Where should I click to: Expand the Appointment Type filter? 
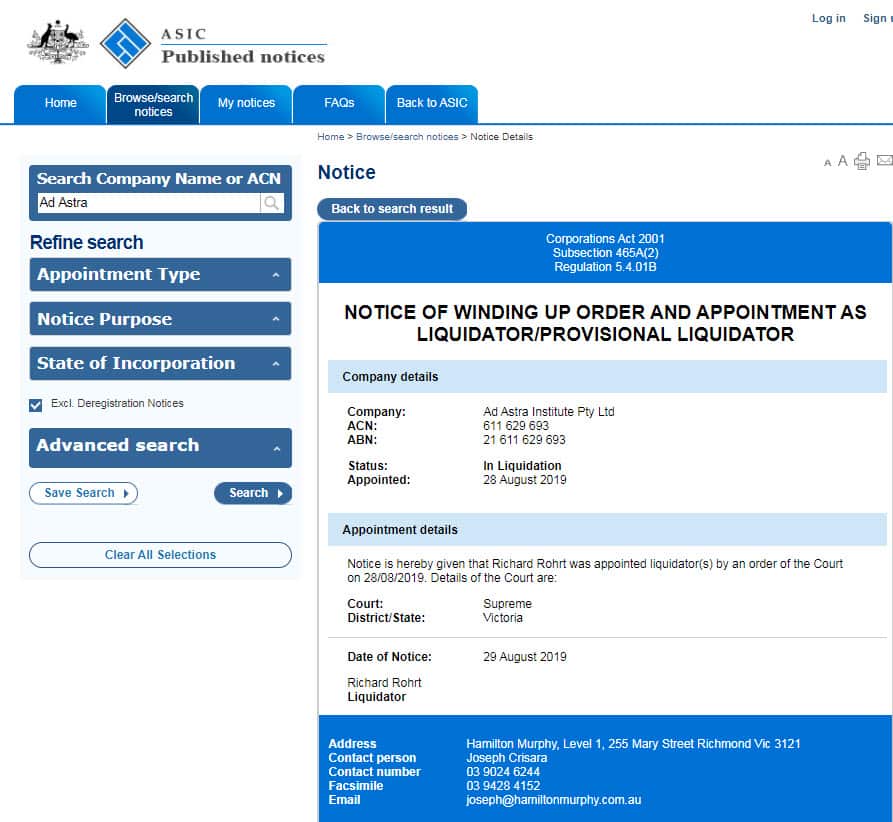pos(160,274)
